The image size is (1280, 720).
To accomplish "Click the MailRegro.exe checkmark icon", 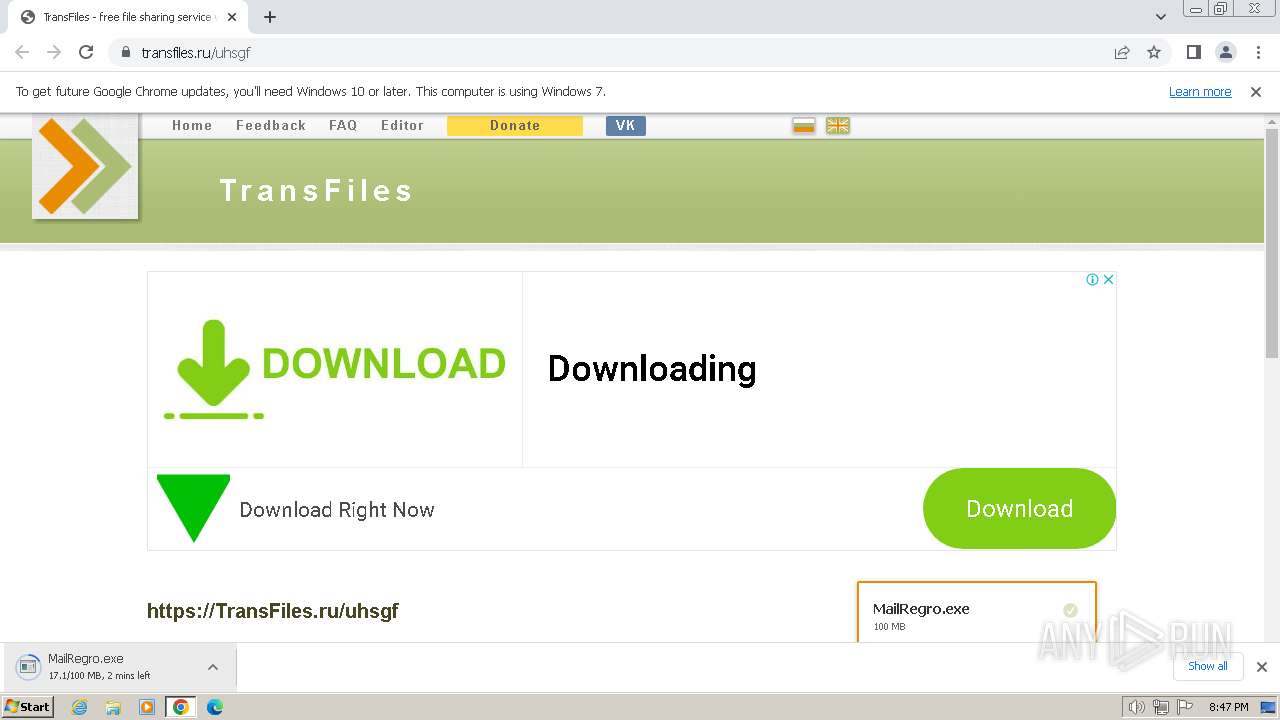I will tap(1070, 610).
